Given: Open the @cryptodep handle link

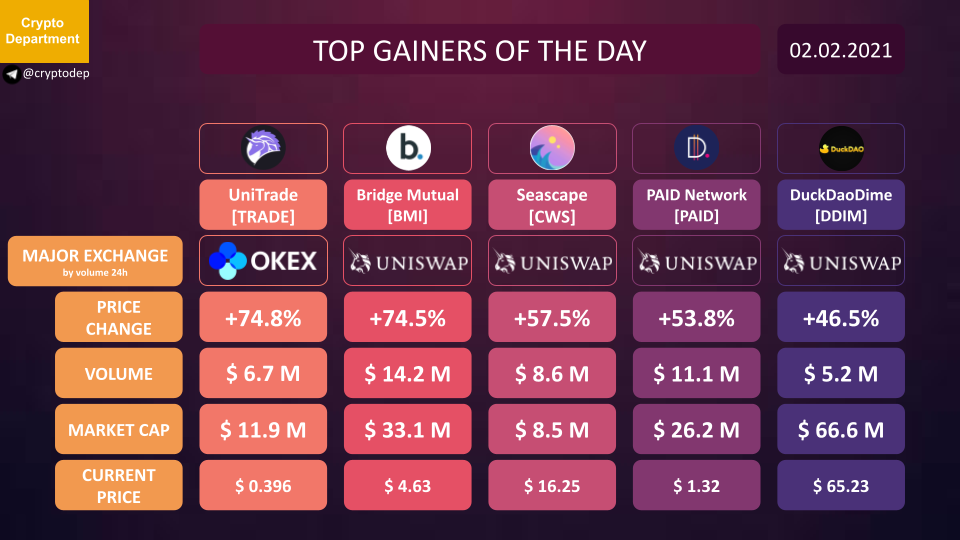Looking at the screenshot, I should pos(56,73).
